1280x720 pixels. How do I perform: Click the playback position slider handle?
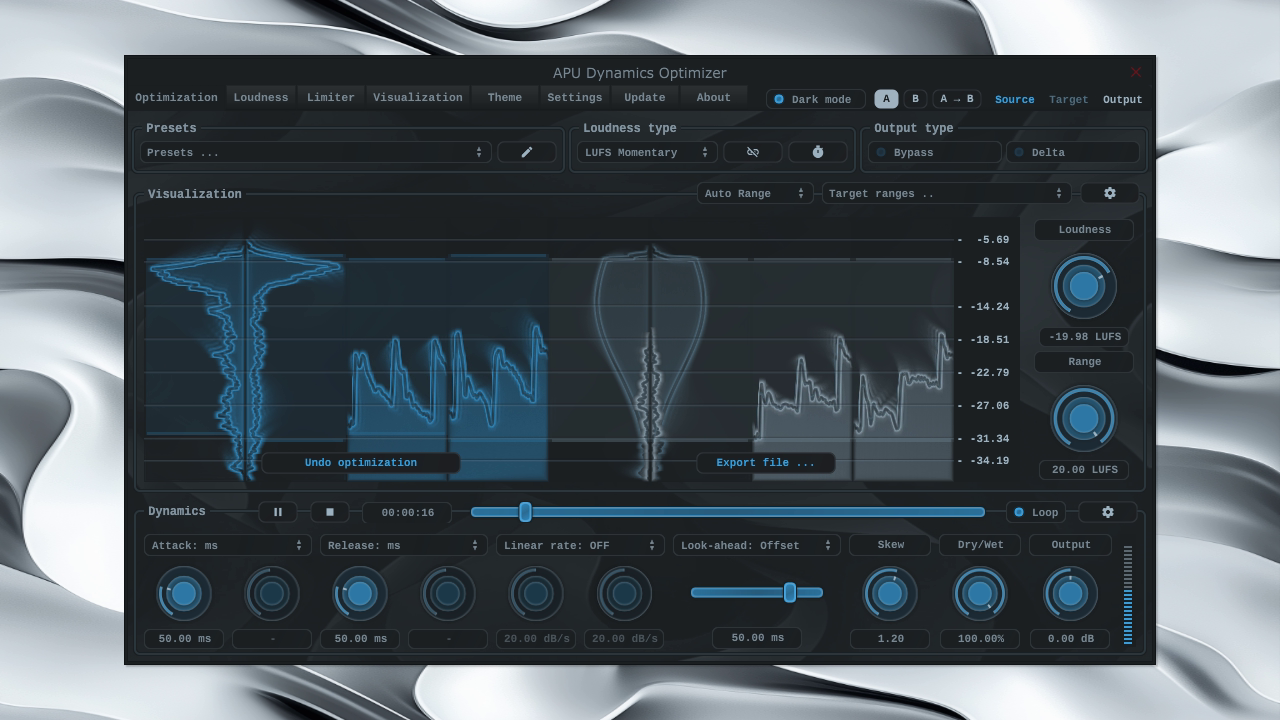point(525,512)
